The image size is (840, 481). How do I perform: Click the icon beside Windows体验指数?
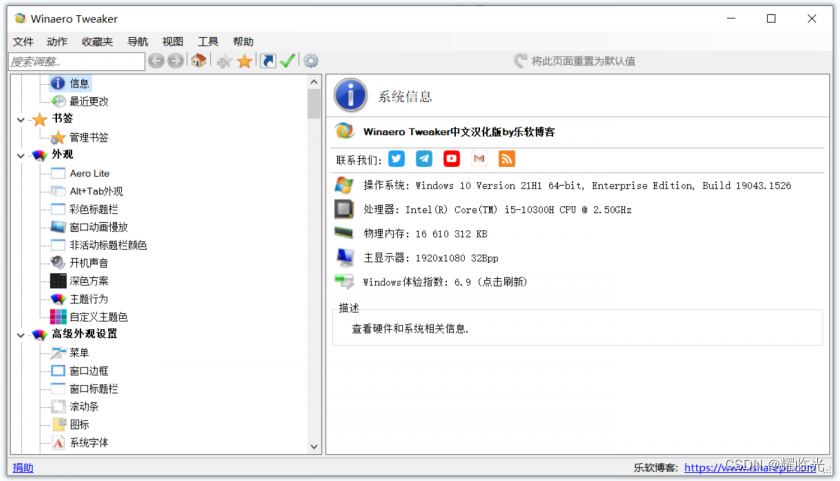pos(344,281)
